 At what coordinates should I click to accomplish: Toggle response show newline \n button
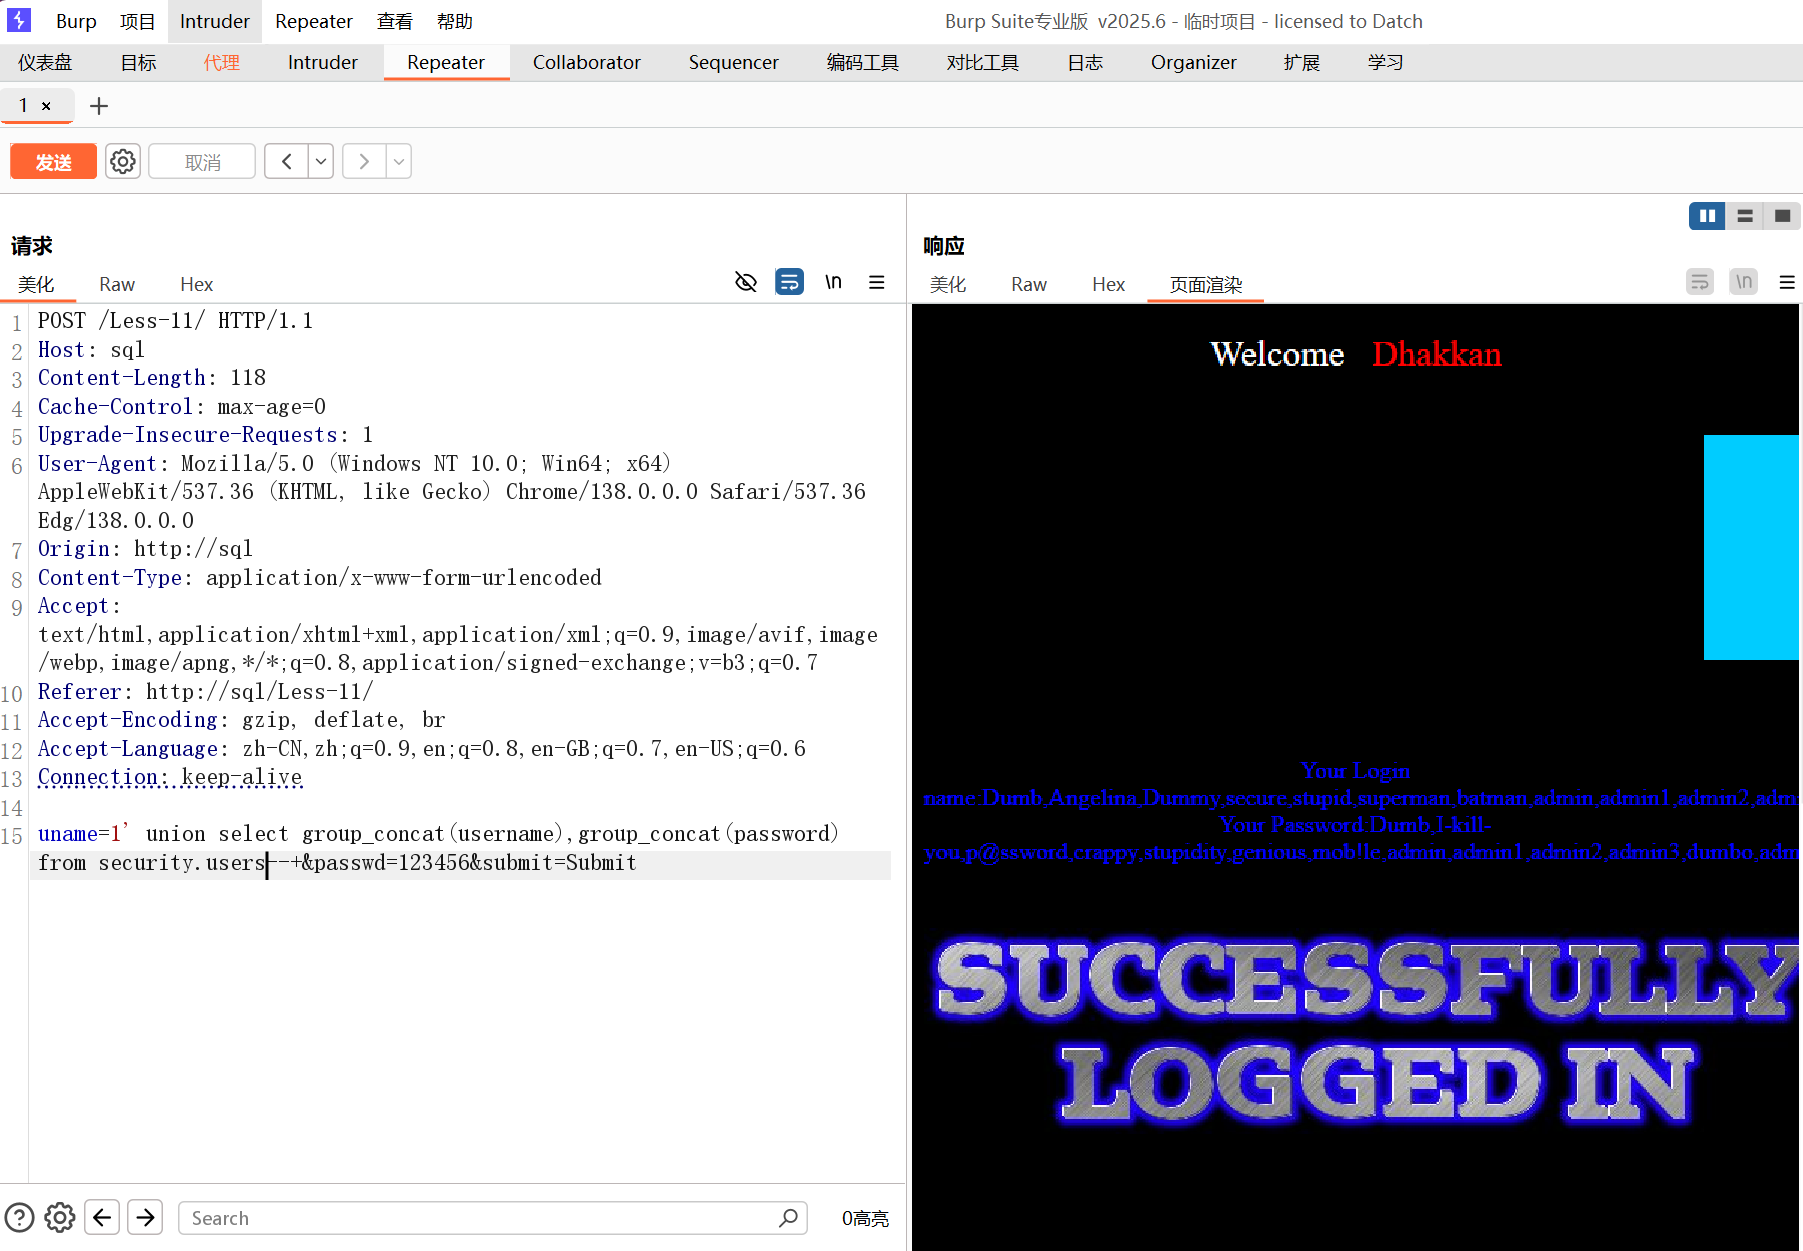coord(1744,282)
